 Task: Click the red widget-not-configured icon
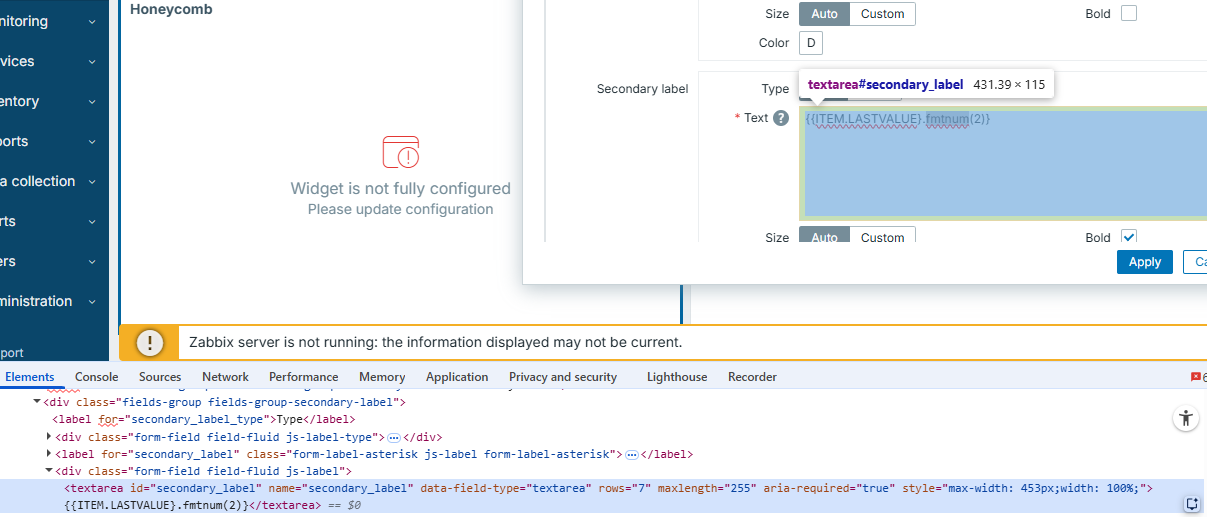click(x=401, y=153)
